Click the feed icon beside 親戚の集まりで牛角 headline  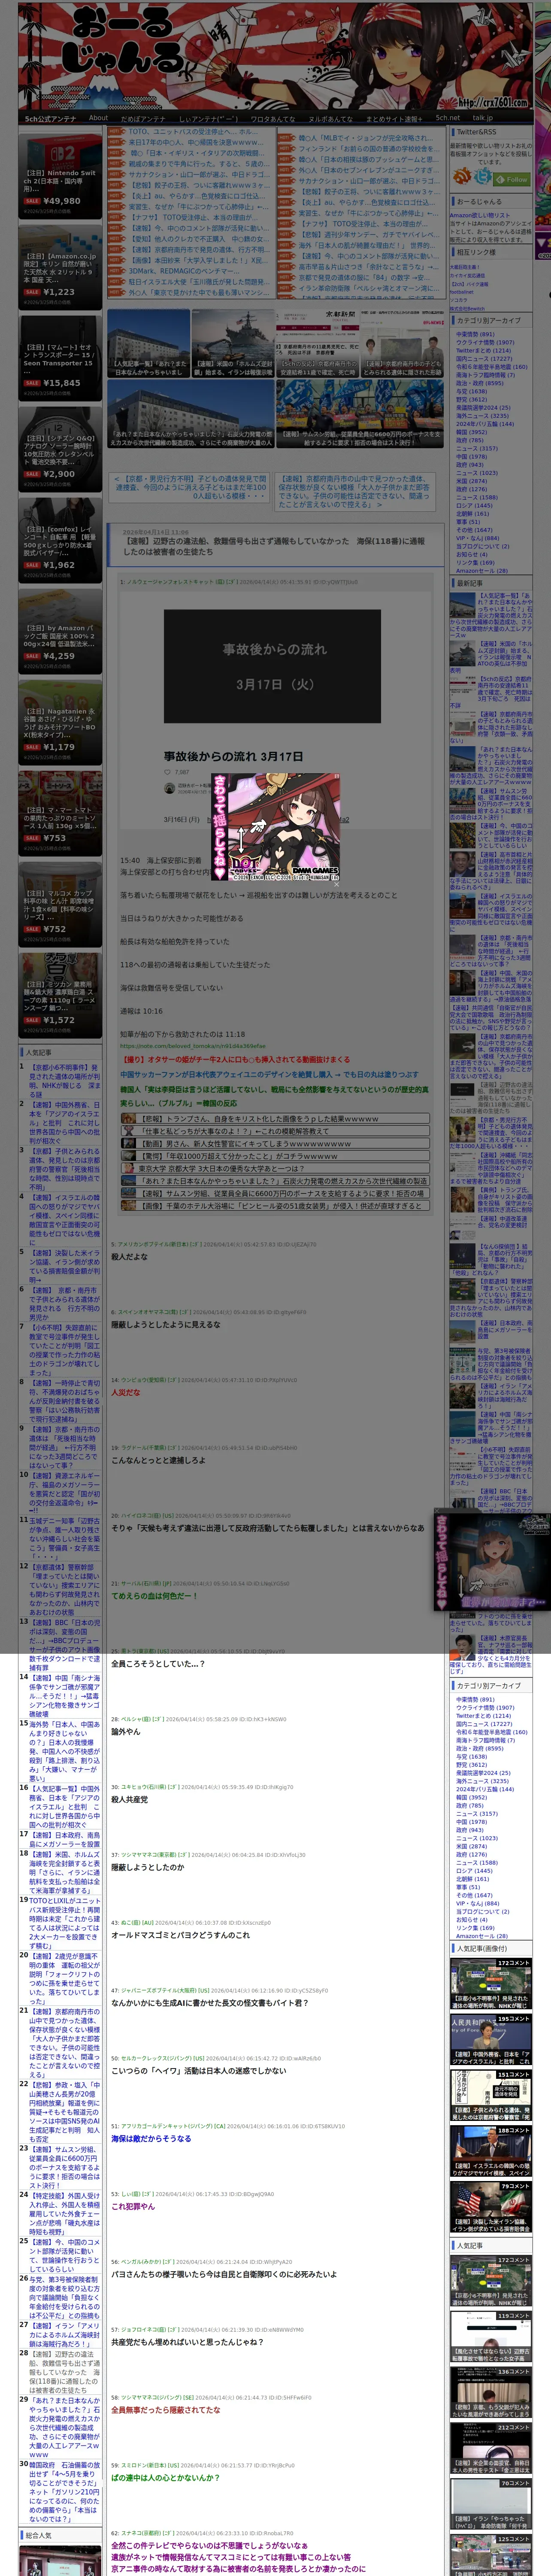tap(118, 164)
